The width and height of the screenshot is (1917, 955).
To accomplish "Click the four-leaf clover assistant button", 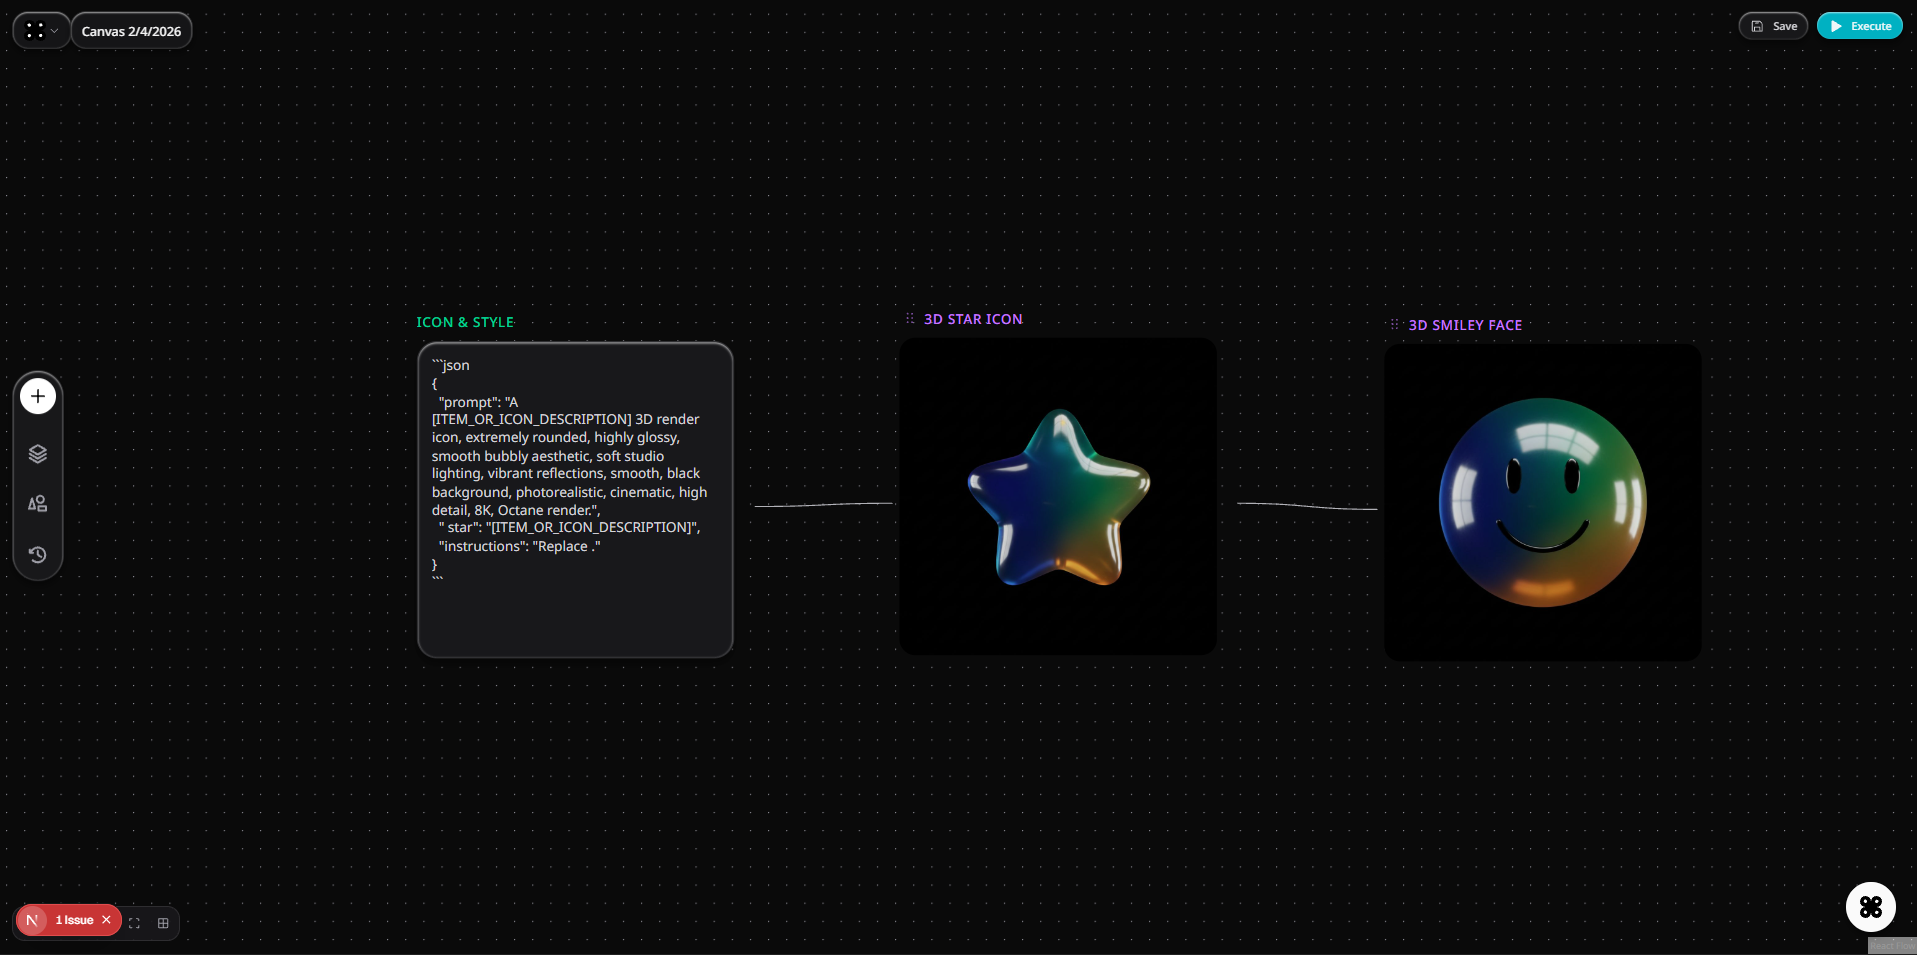I will pyautogui.click(x=1870, y=907).
